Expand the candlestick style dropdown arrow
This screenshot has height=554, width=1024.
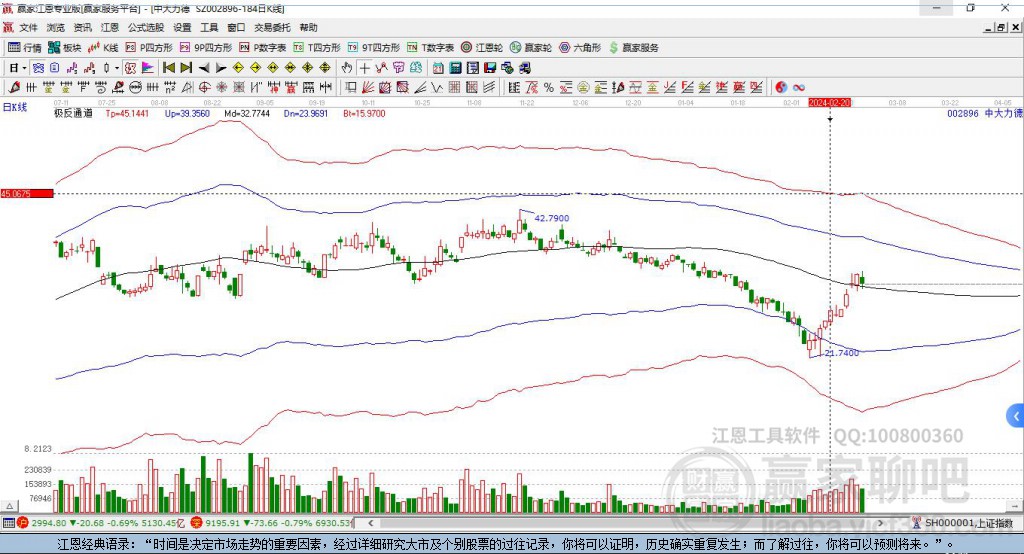click(117, 68)
